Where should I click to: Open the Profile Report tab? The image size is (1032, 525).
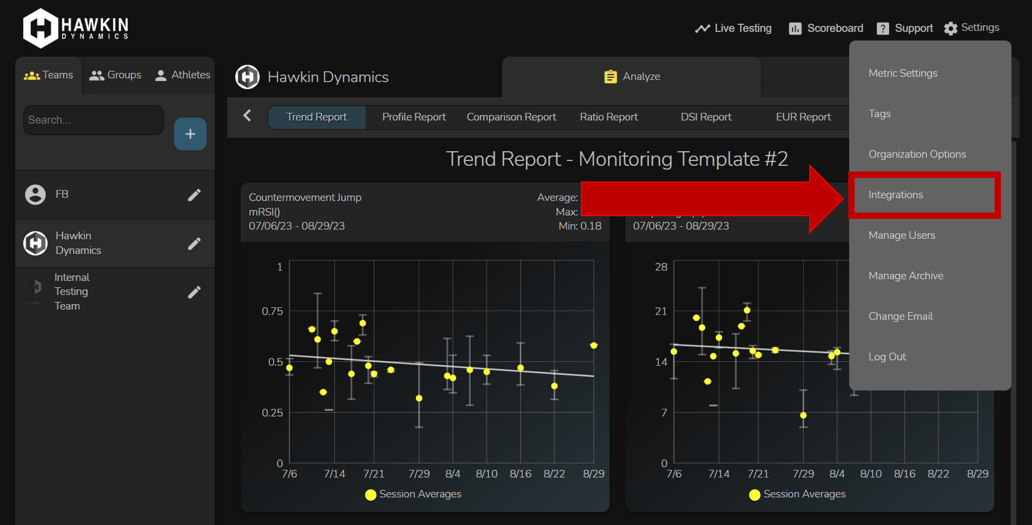tap(414, 117)
